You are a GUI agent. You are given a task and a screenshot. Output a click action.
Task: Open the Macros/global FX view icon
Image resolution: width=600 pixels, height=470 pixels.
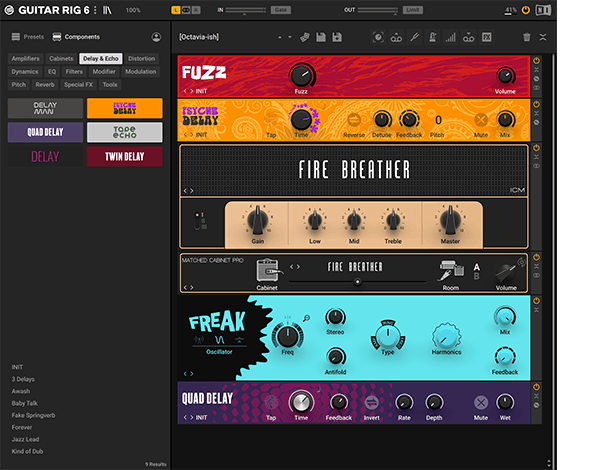point(378,37)
